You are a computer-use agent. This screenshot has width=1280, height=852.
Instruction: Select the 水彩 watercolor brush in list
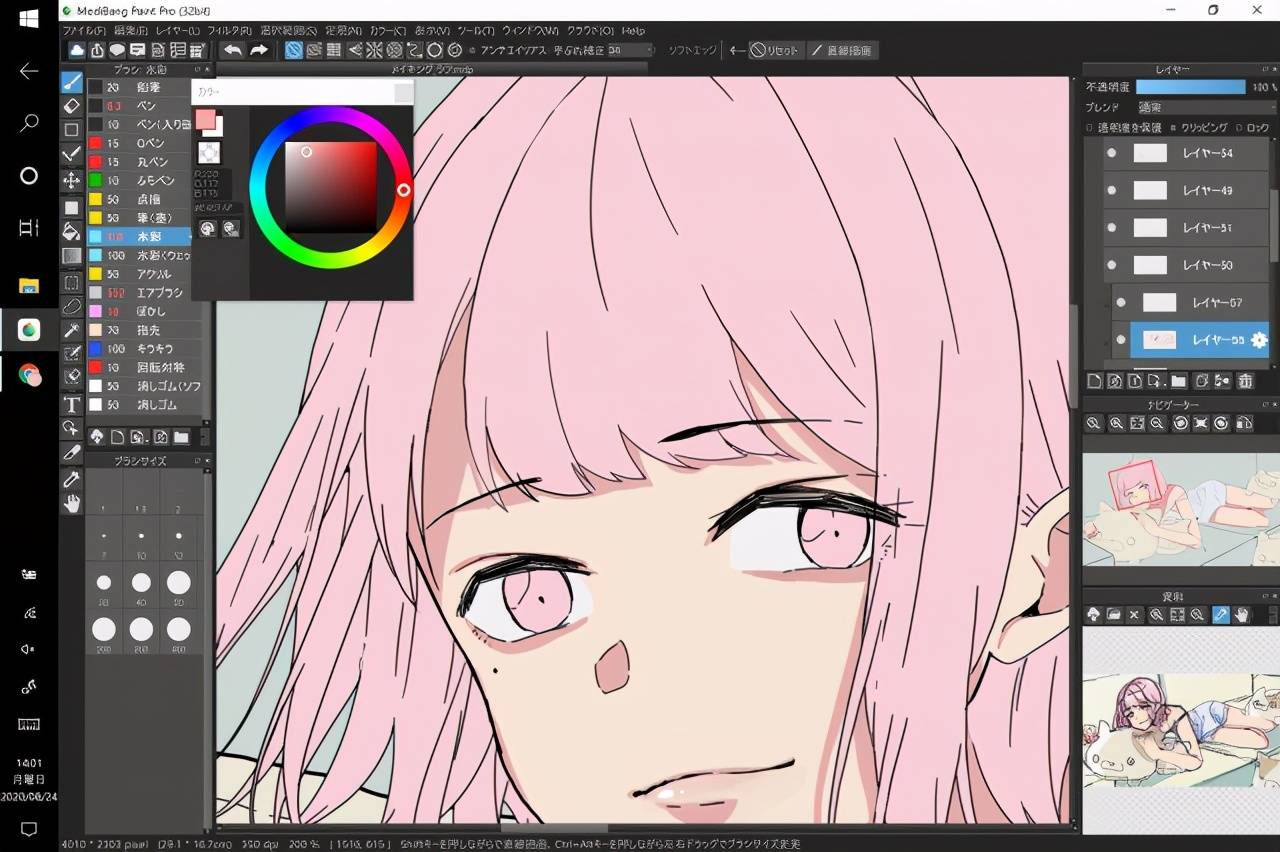[x=139, y=237]
